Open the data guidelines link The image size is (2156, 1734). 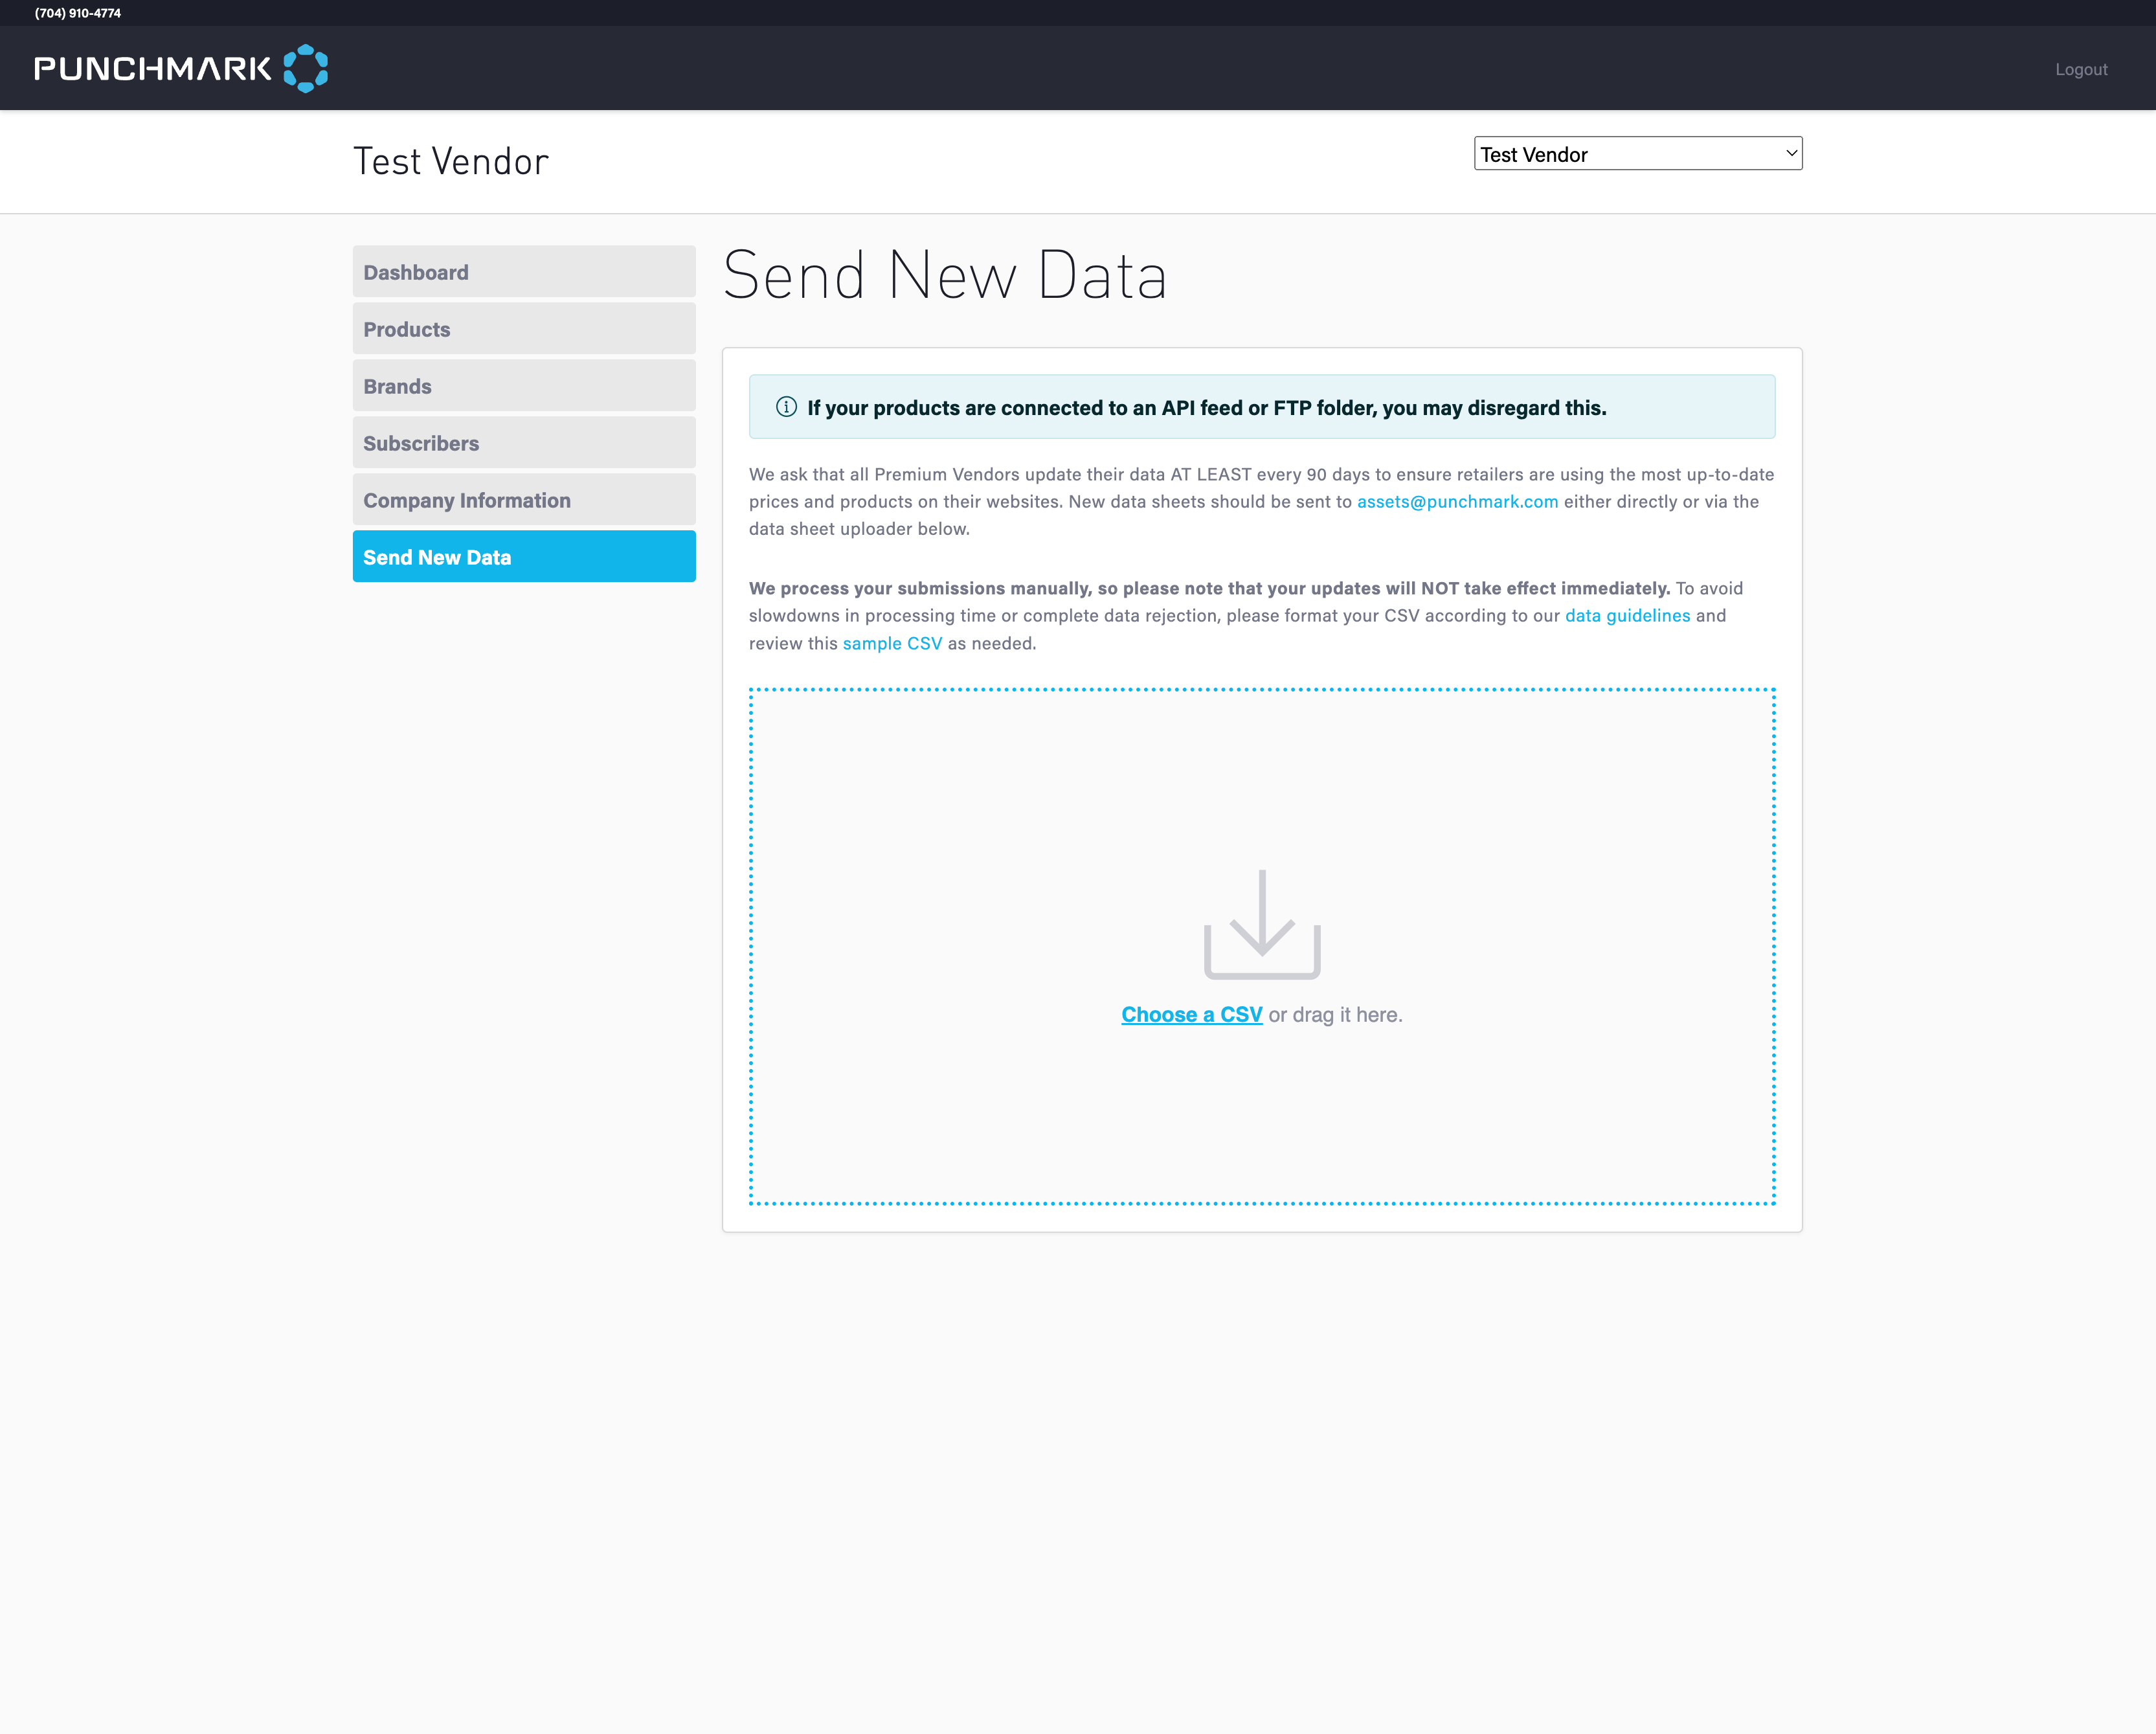coord(1626,616)
